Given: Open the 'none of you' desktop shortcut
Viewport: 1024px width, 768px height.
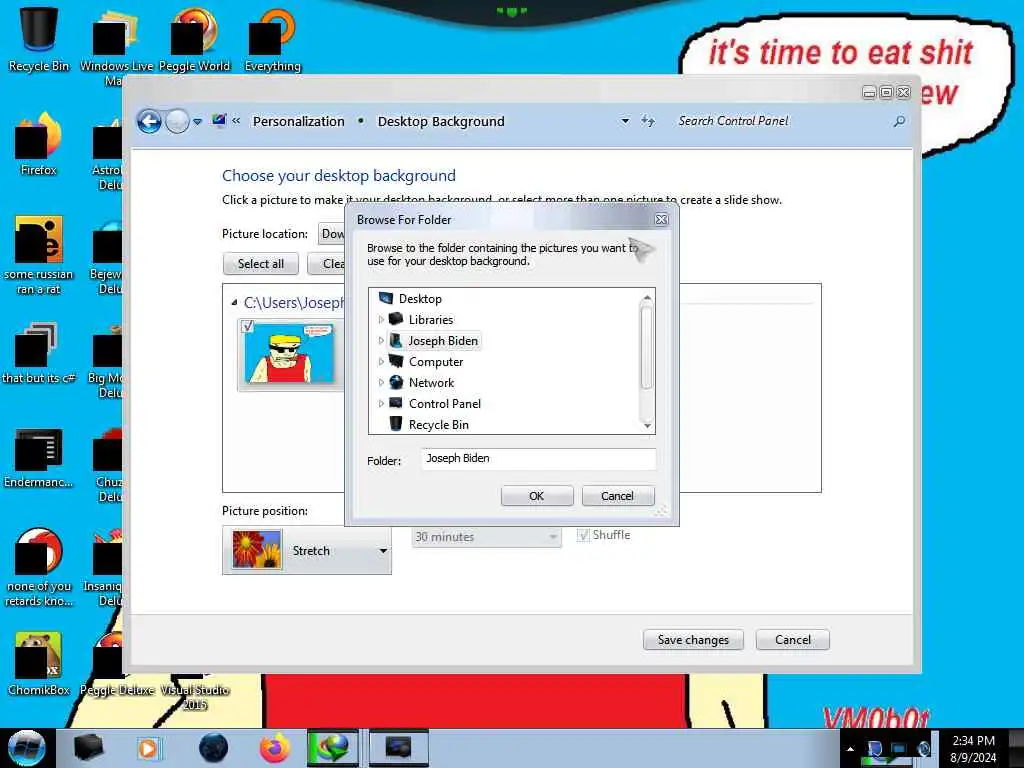Looking at the screenshot, I should (39, 567).
